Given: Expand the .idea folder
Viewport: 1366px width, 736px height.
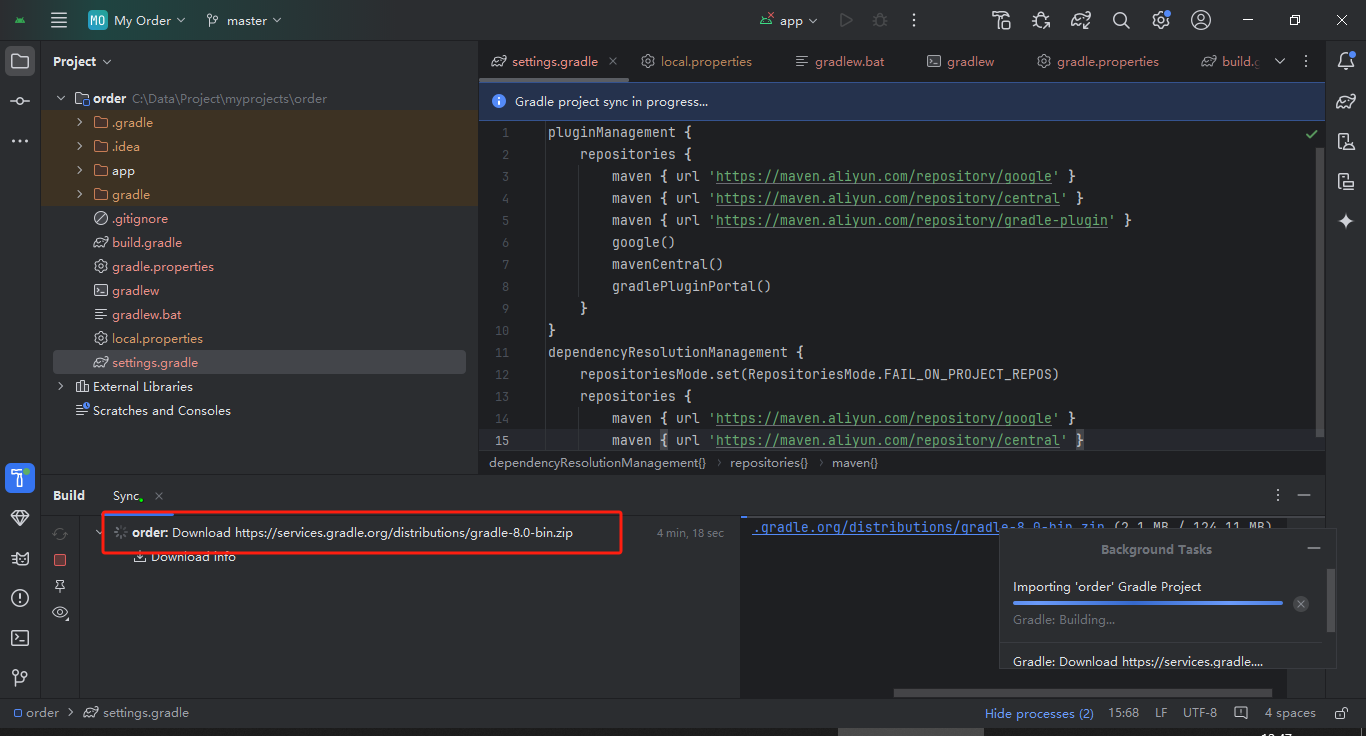Looking at the screenshot, I should point(80,146).
